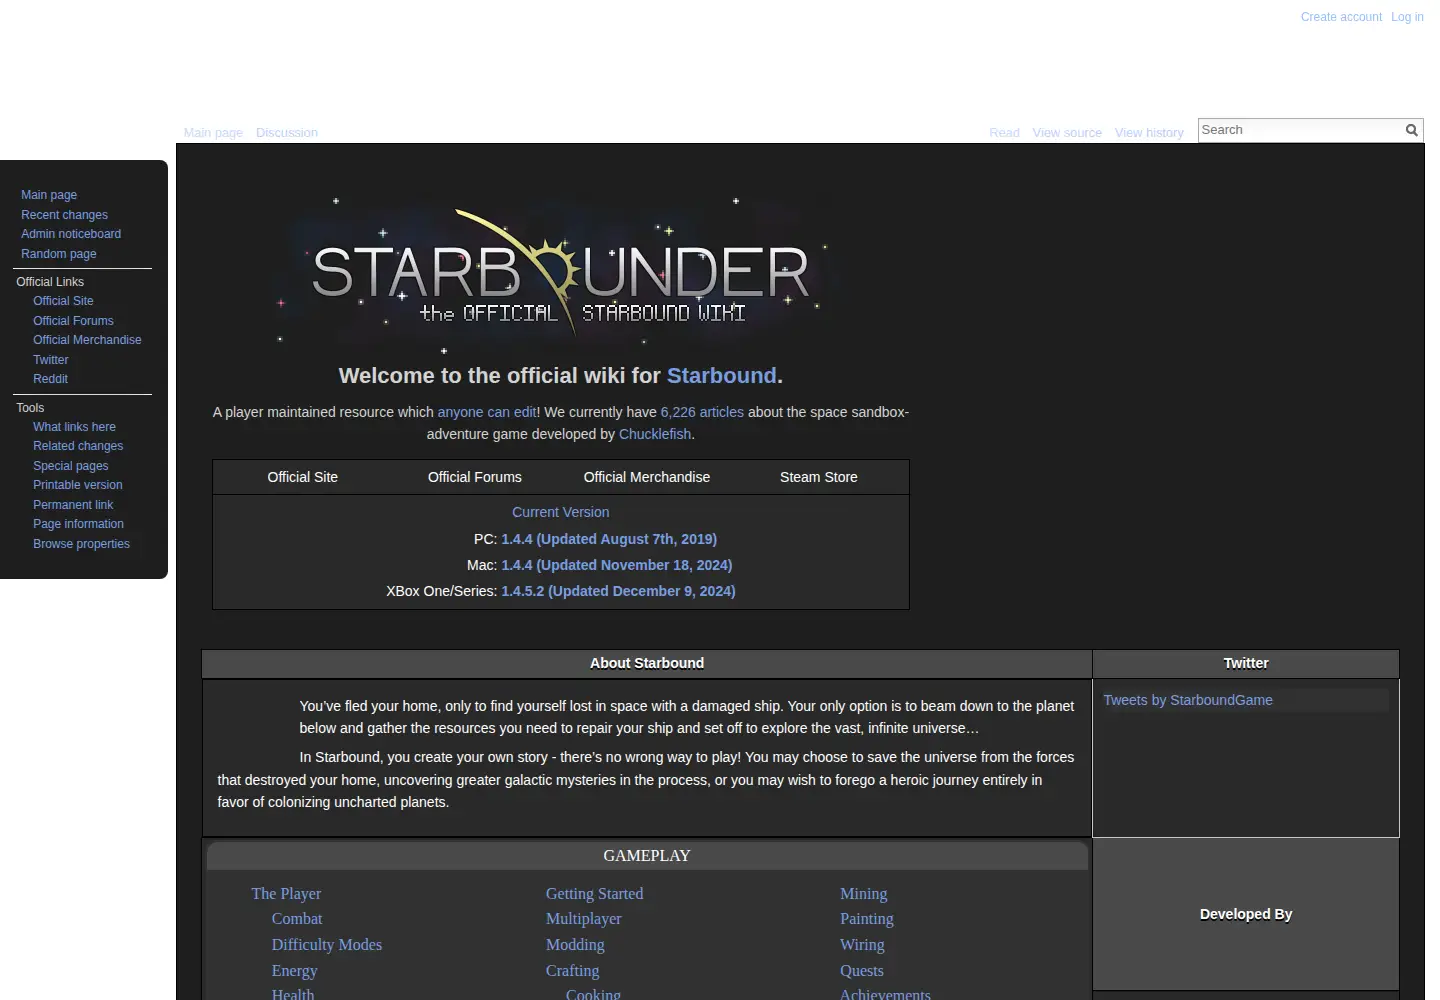Click 'anyone can edit' link
The height and width of the screenshot is (1000, 1440).
click(x=487, y=412)
